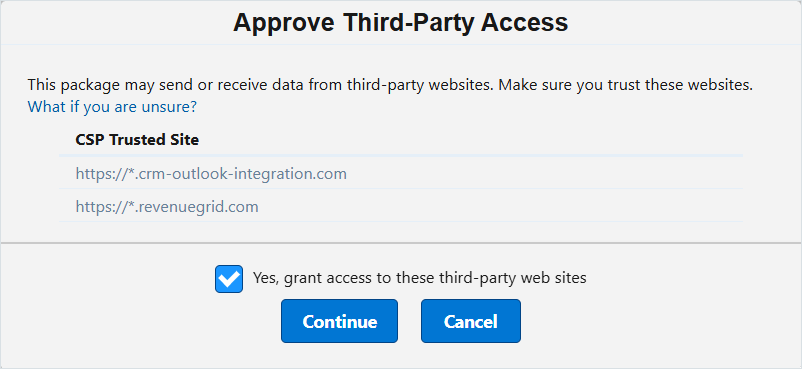
Task: Toggle the blue checkmark icon
Action: click(x=229, y=279)
